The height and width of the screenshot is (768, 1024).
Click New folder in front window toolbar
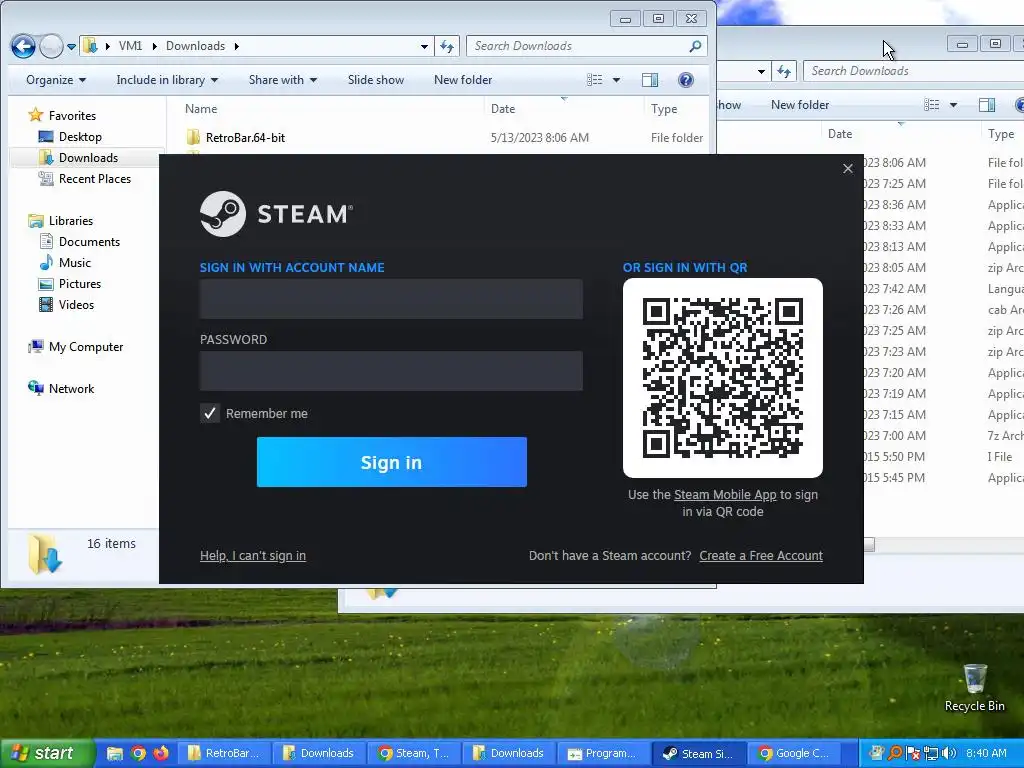click(x=463, y=80)
